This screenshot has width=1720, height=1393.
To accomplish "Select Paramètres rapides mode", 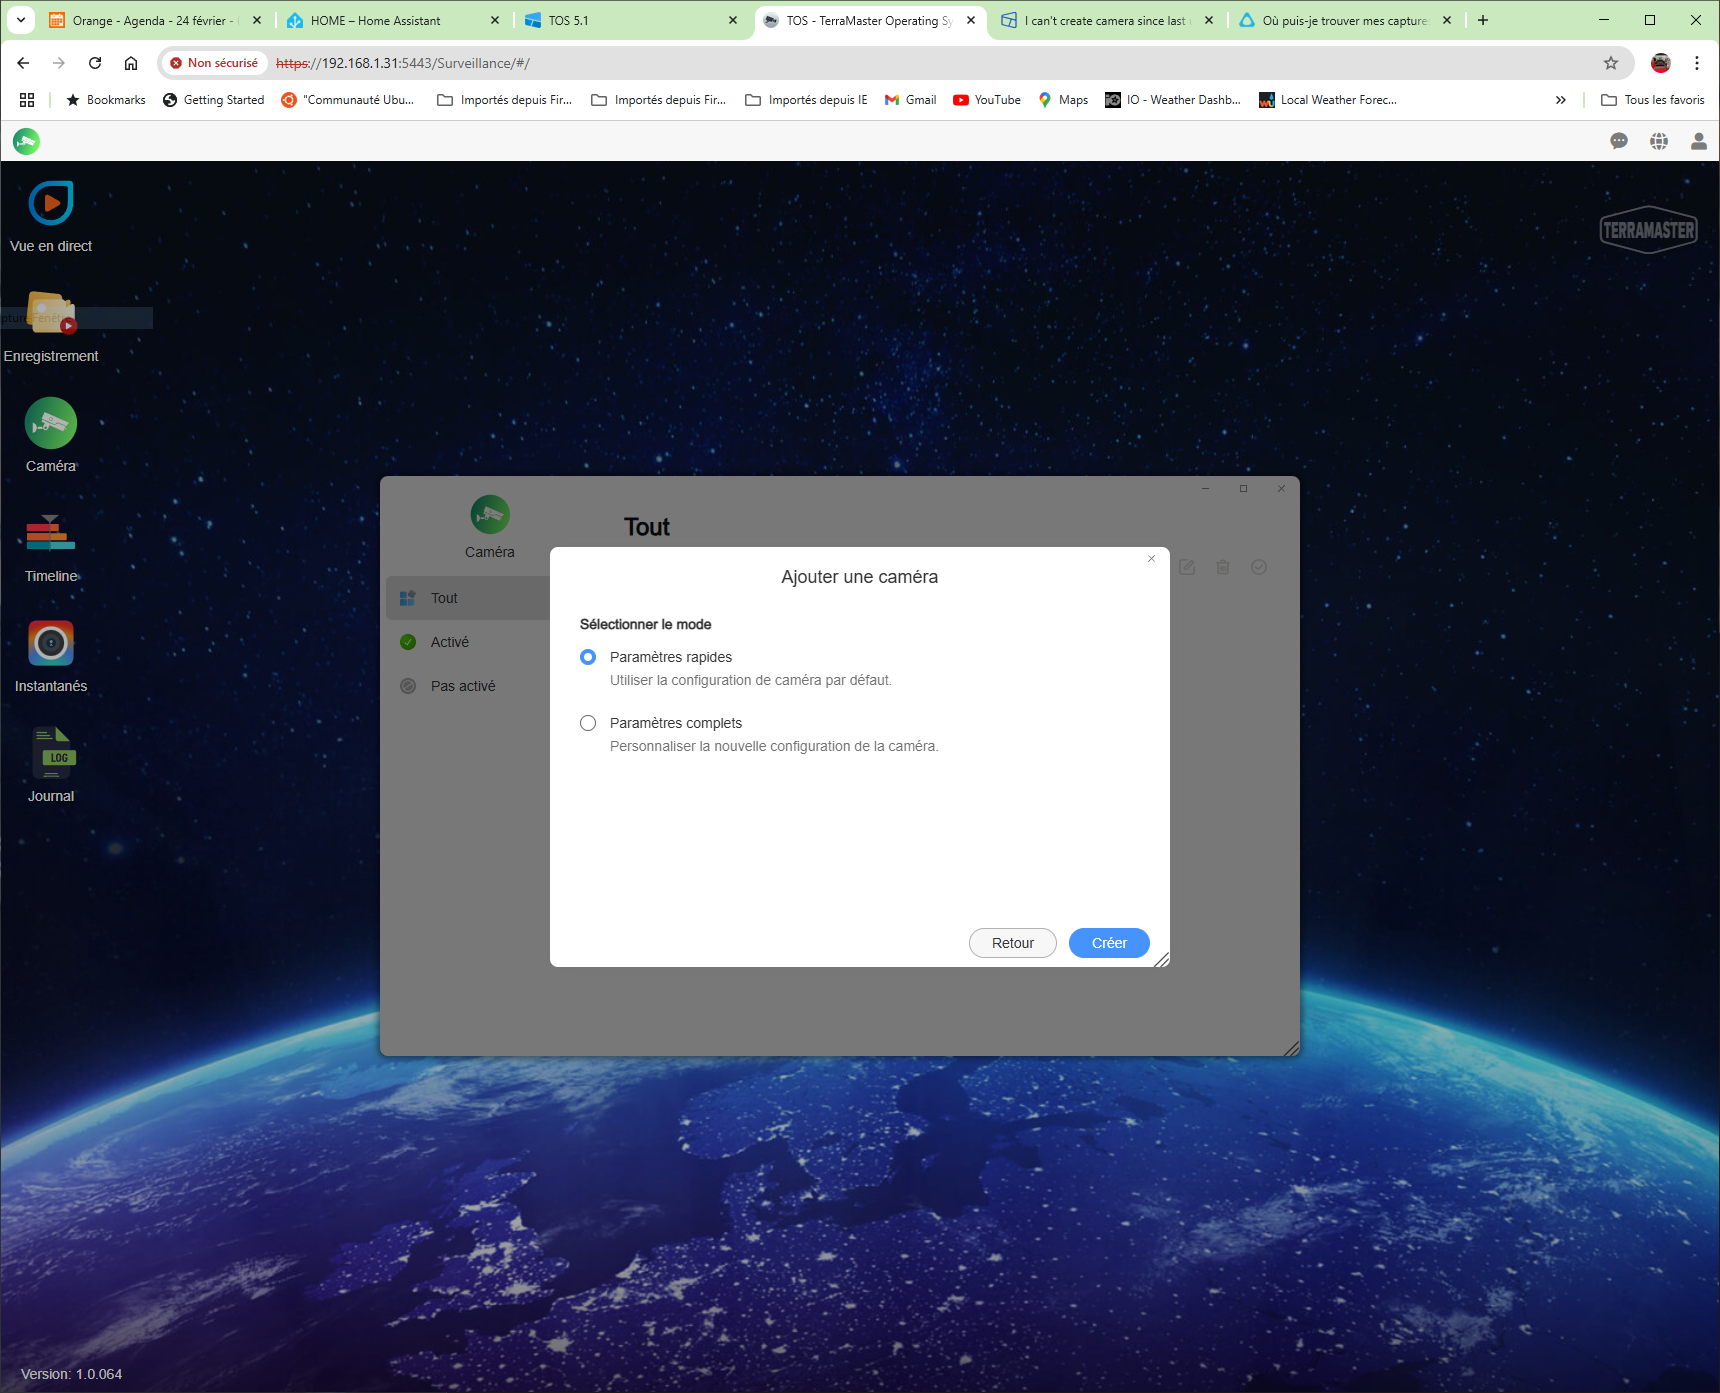I will click(588, 657).
